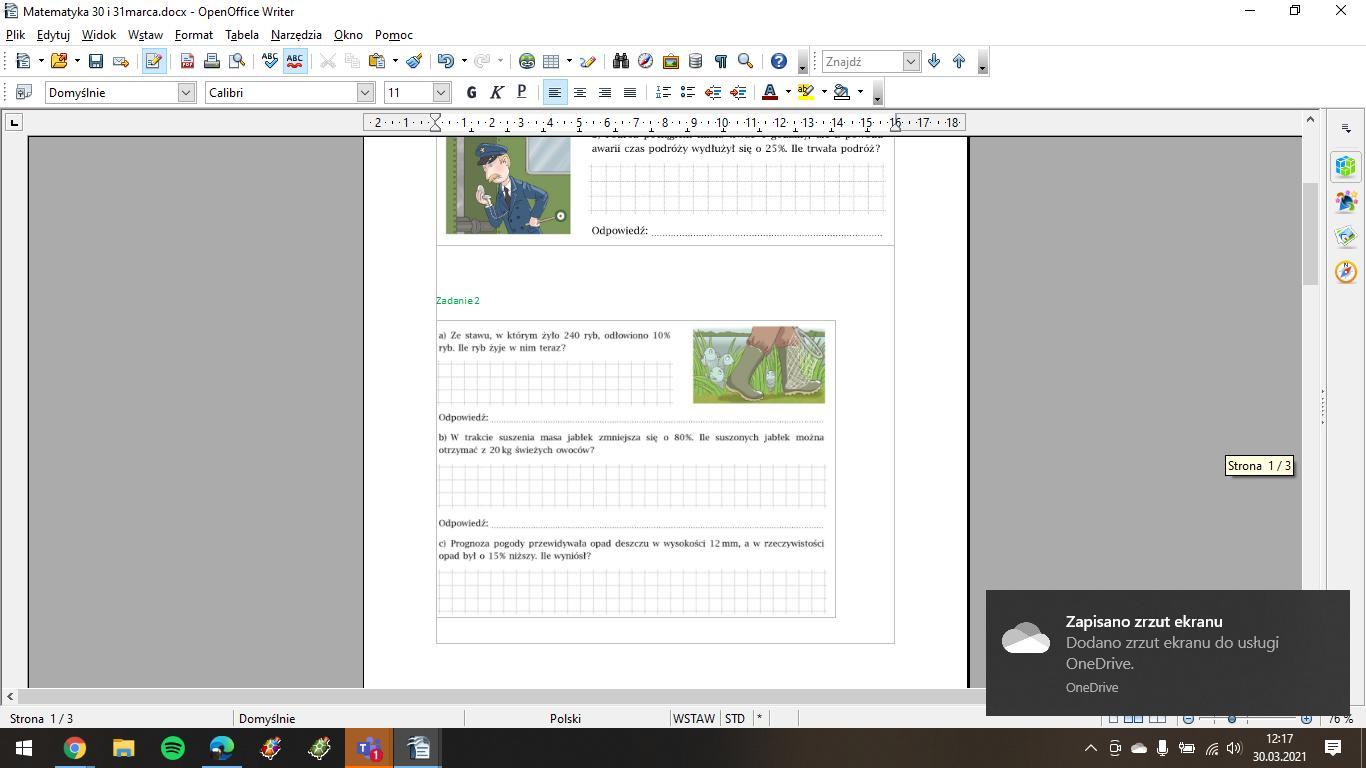The image size is (1366, 768).
Task: Open font size 11 dropdown
Action: [442, 92]
